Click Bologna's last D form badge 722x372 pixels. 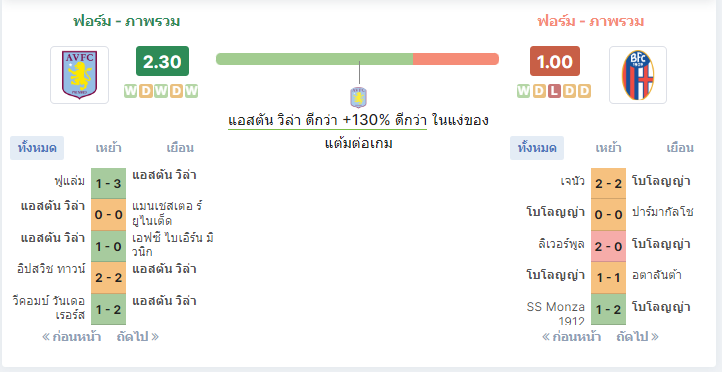[x=584, y=91]
